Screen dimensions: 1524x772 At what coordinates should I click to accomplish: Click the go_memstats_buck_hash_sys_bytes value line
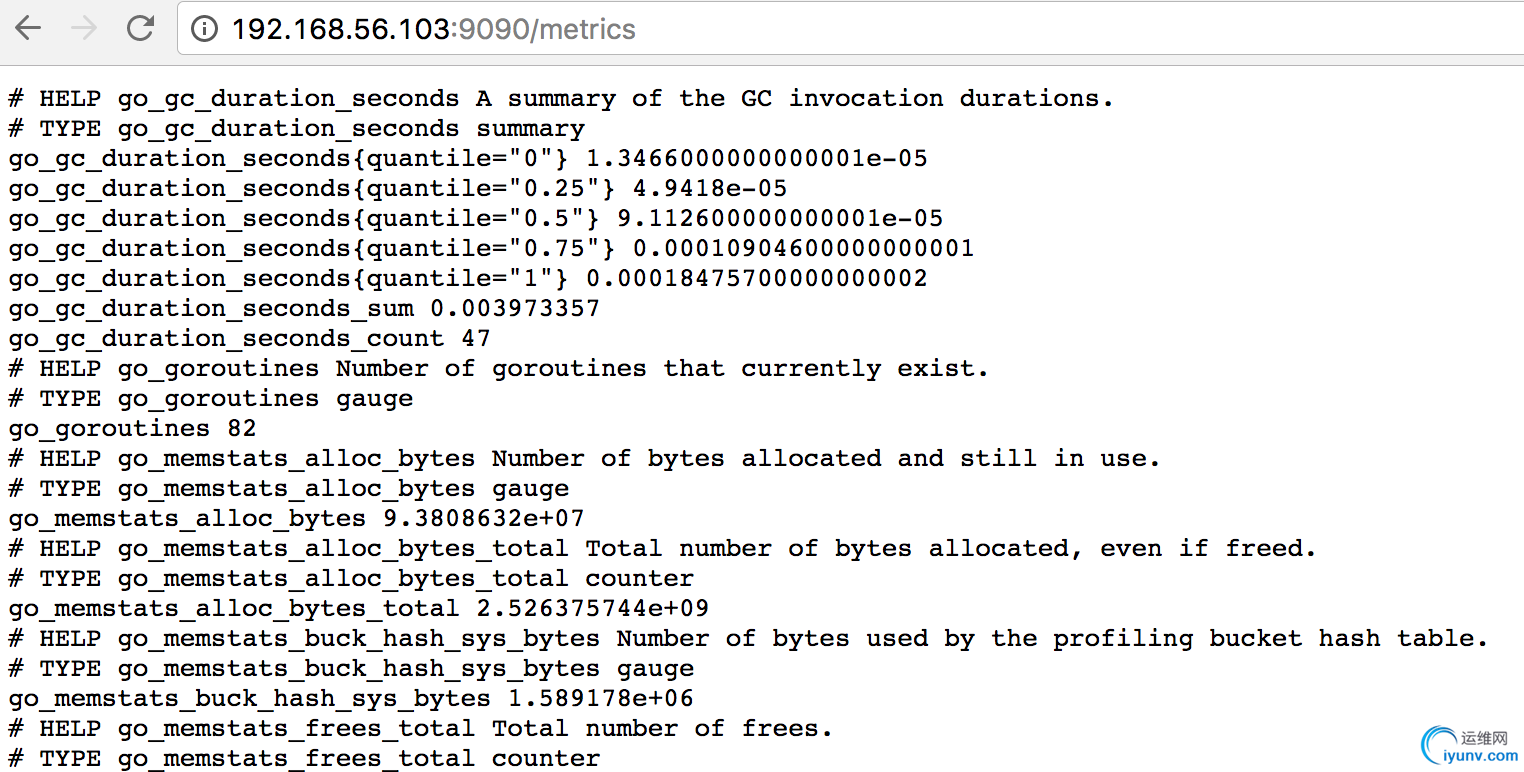[x=351, y=699]
